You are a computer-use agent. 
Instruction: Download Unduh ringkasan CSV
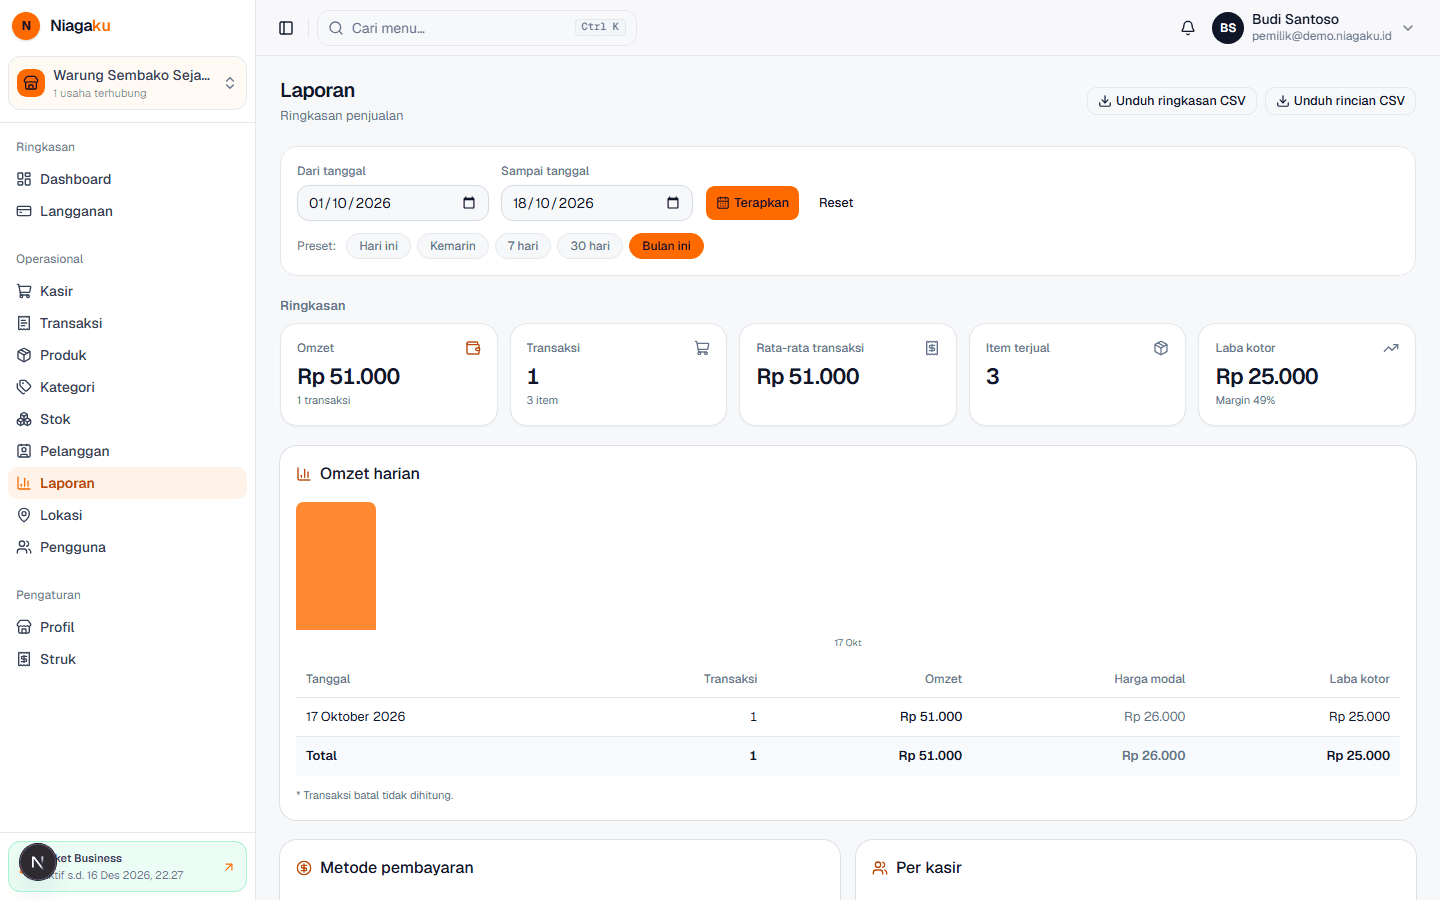coord(1172,101)
